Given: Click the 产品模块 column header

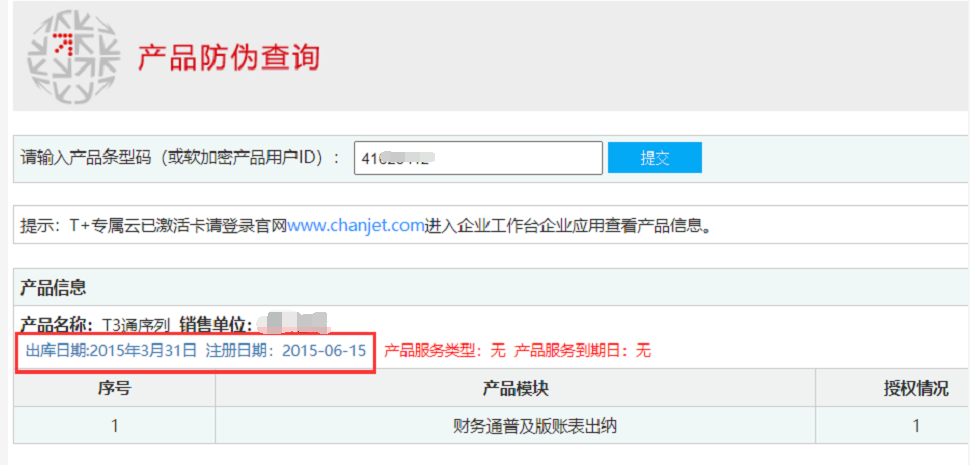Looking at the screenshot, I should pyautogui.click(x=515, y=388).
